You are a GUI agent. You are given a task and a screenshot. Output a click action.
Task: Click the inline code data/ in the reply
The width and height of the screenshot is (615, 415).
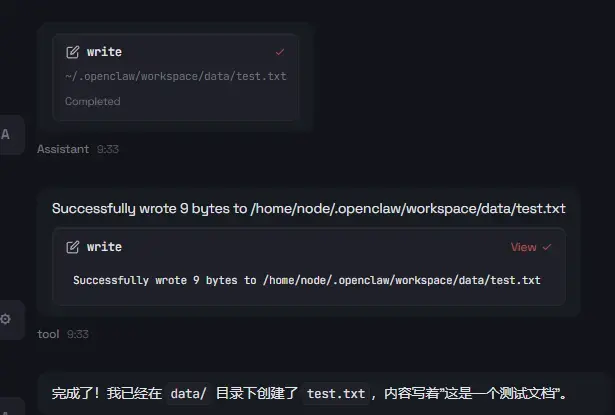pyautogui.click(x=188, y=394)
